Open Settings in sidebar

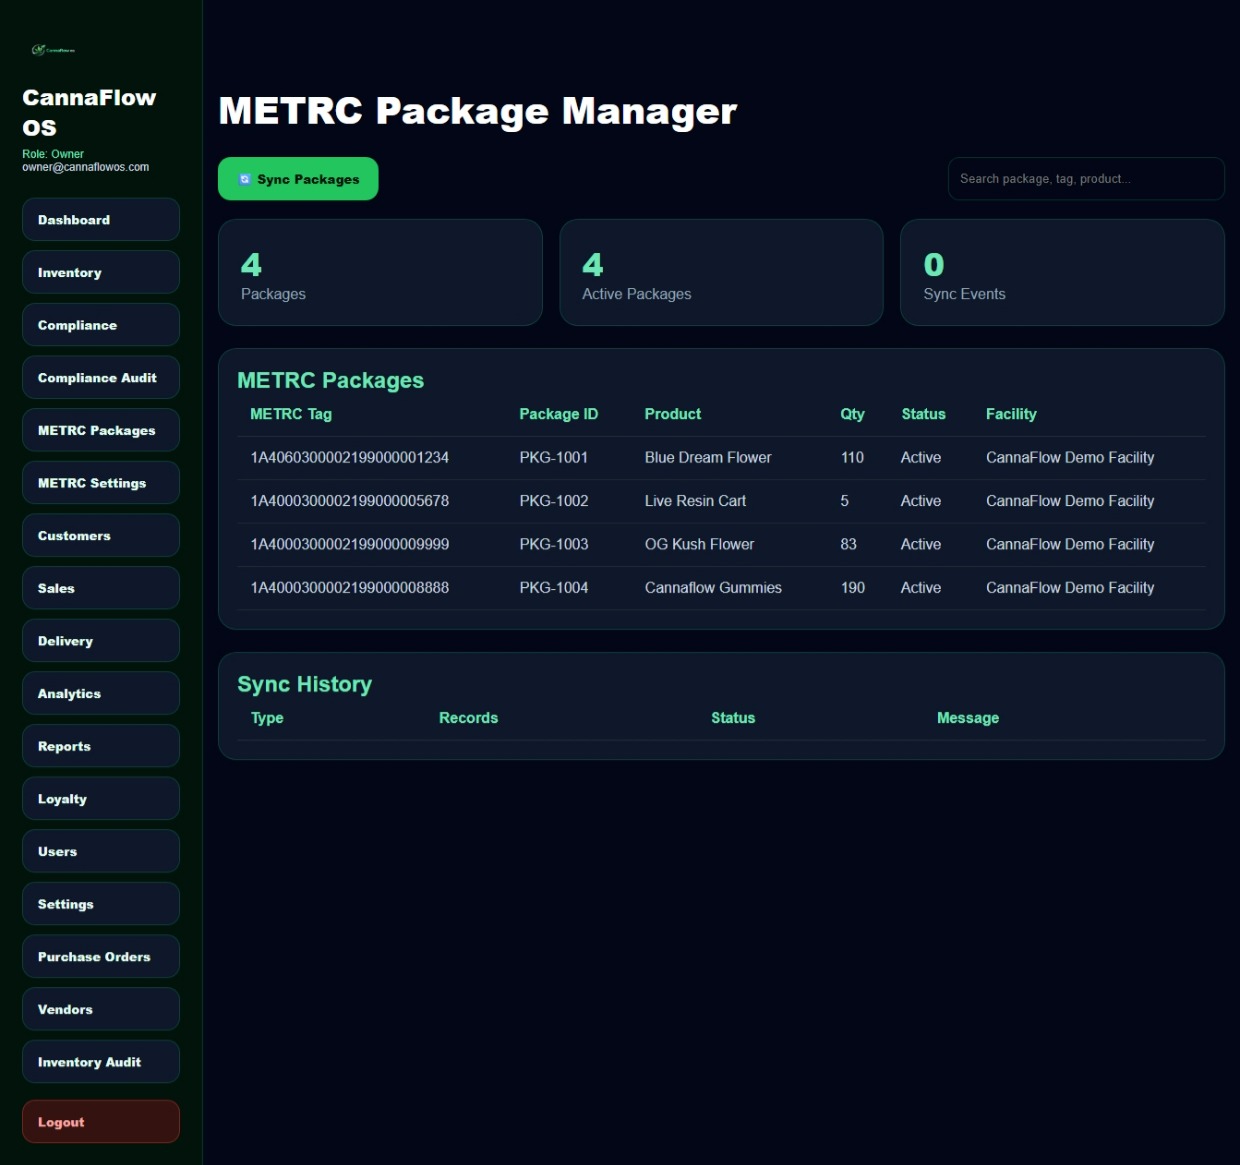[x=101, y=904]
